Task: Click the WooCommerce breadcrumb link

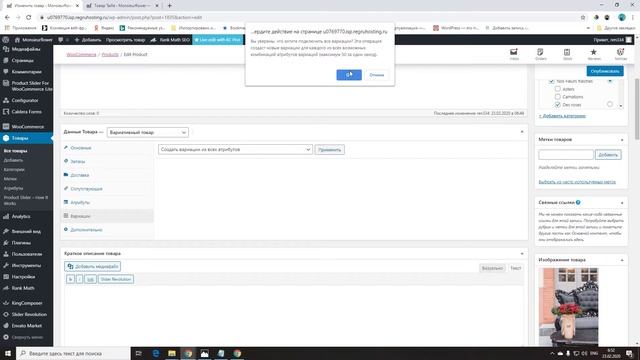Action: tap(81, 54)
